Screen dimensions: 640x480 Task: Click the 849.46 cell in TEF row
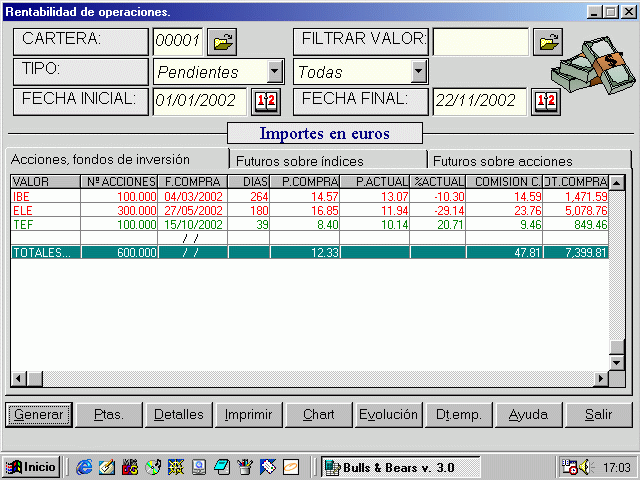point(576,224)
